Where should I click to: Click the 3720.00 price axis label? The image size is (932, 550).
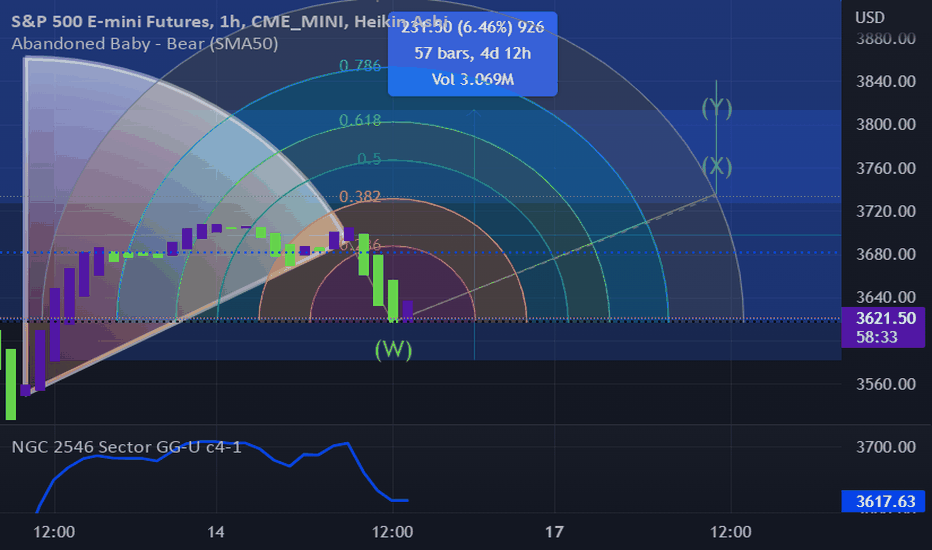coord(886,210)
